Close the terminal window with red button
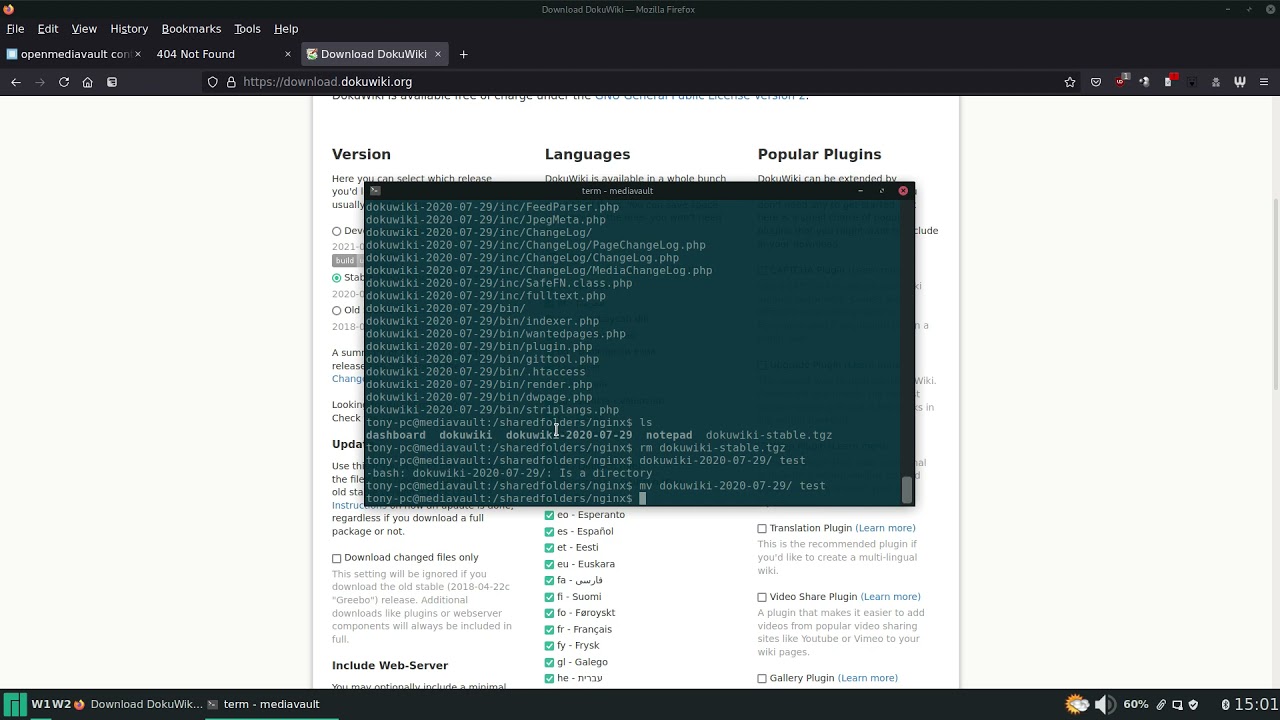Image resolution: width=1280 pixels, height=720 pixels. (x=903, y=190)
